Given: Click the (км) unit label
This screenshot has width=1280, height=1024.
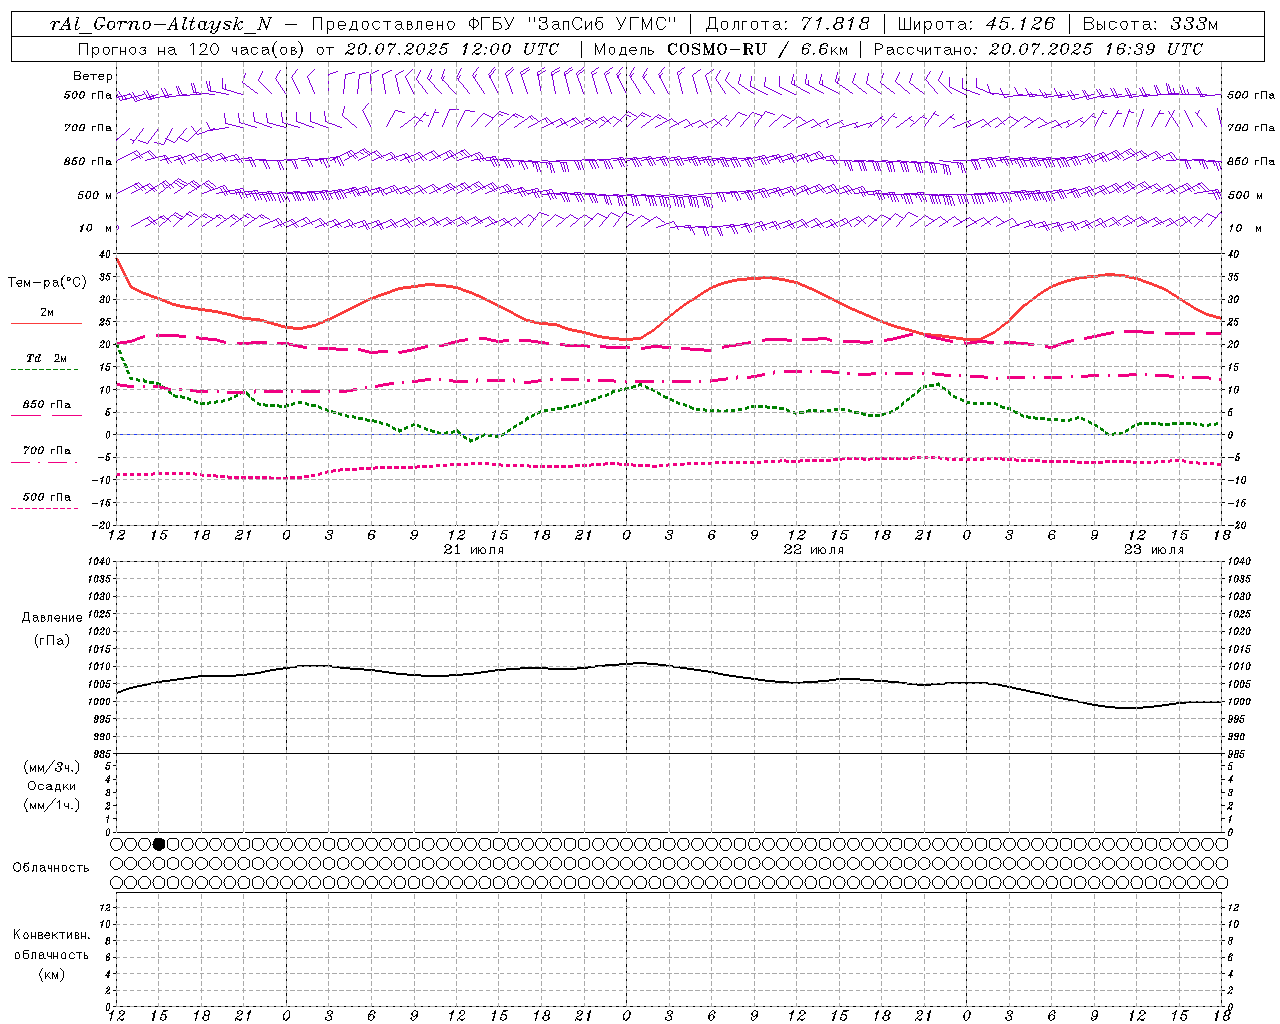Looking at the screenshot, I should (51, 974).
